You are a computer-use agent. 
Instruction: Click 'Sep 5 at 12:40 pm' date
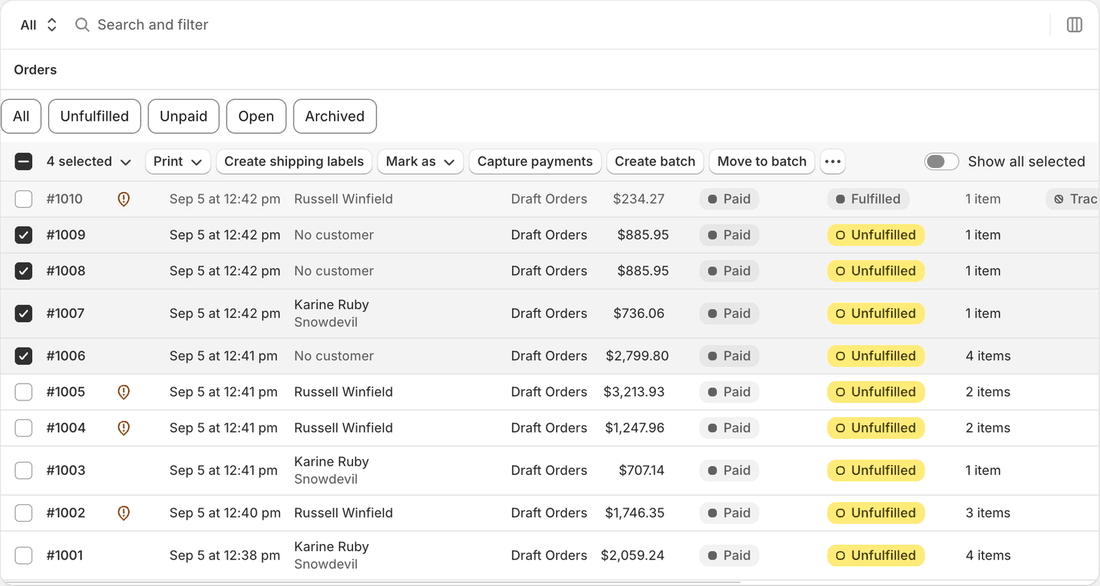[x=224, y=513]
